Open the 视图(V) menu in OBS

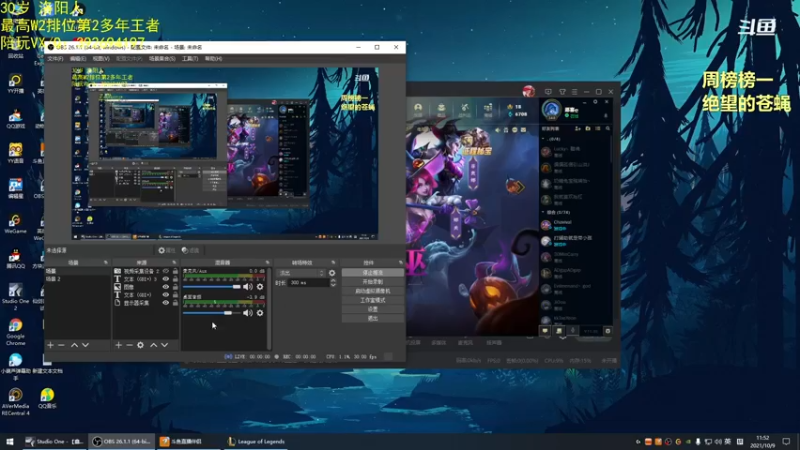[x=101, y=59]
